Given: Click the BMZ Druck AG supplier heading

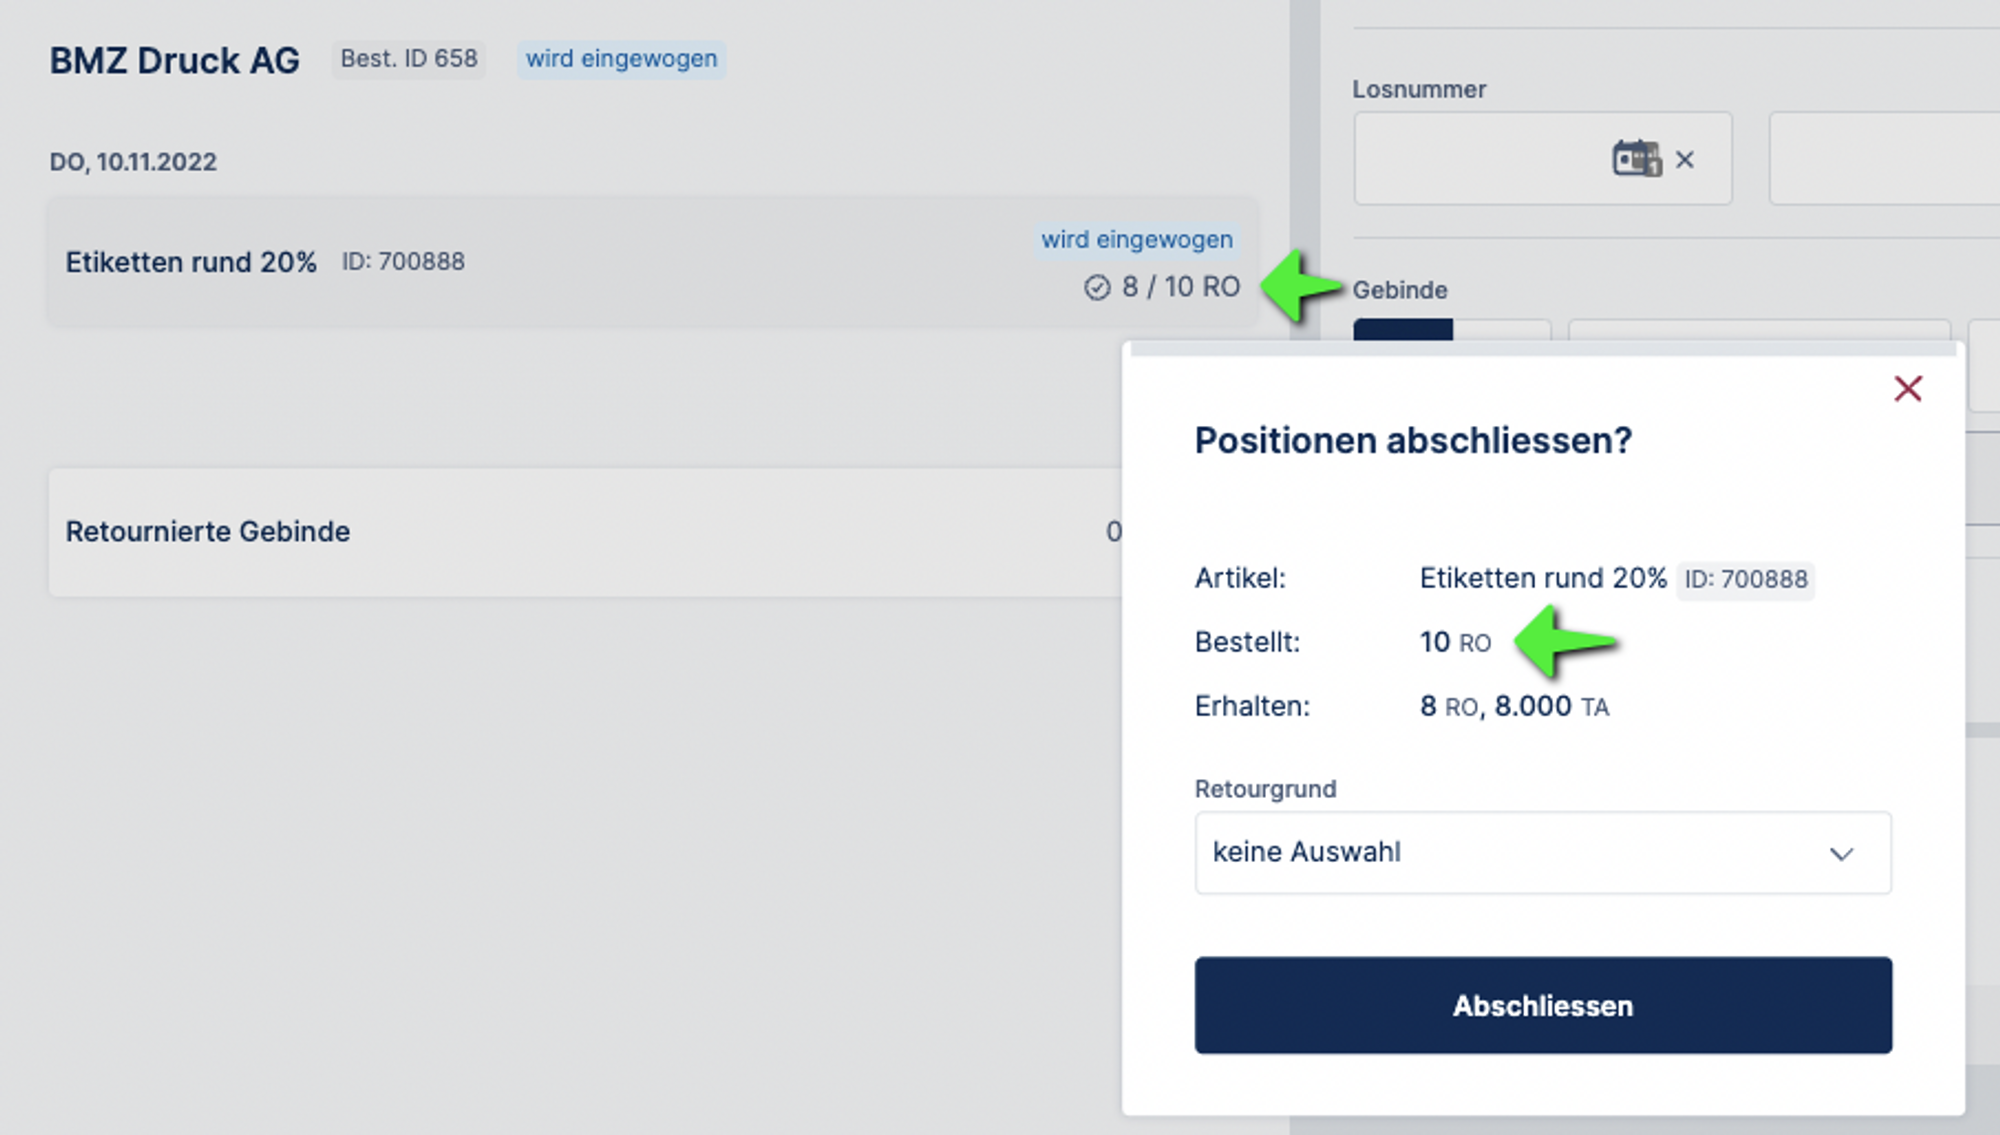Looking at the screenshot, I should point(175,61).
